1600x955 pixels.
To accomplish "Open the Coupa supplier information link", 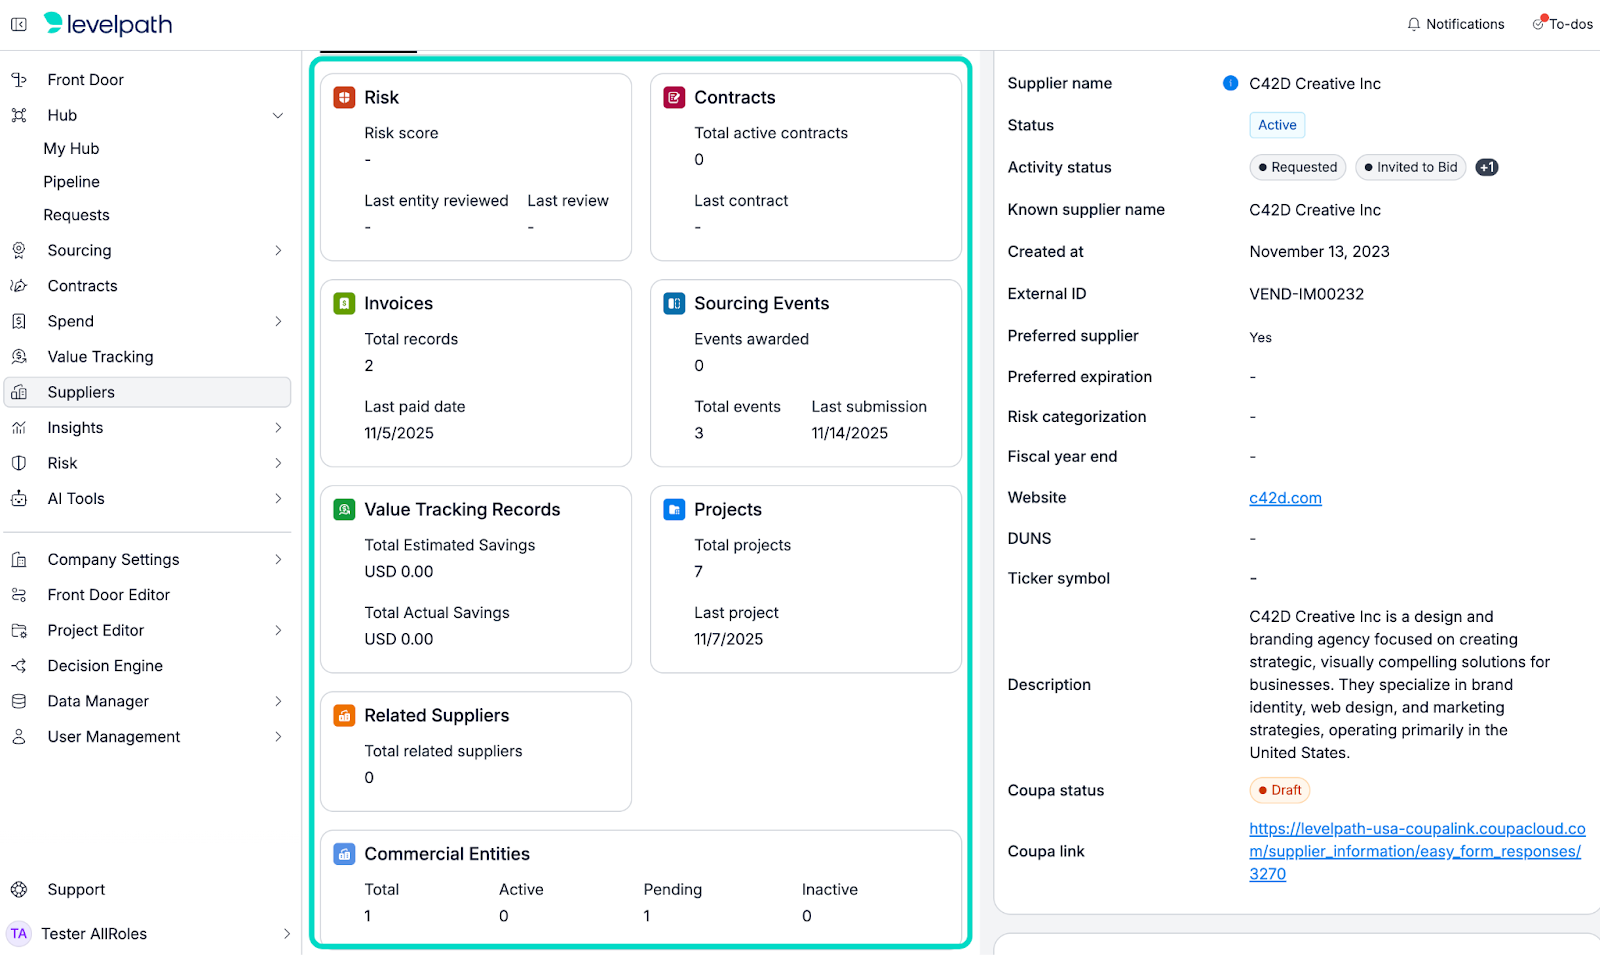I will coord(1416,851).
